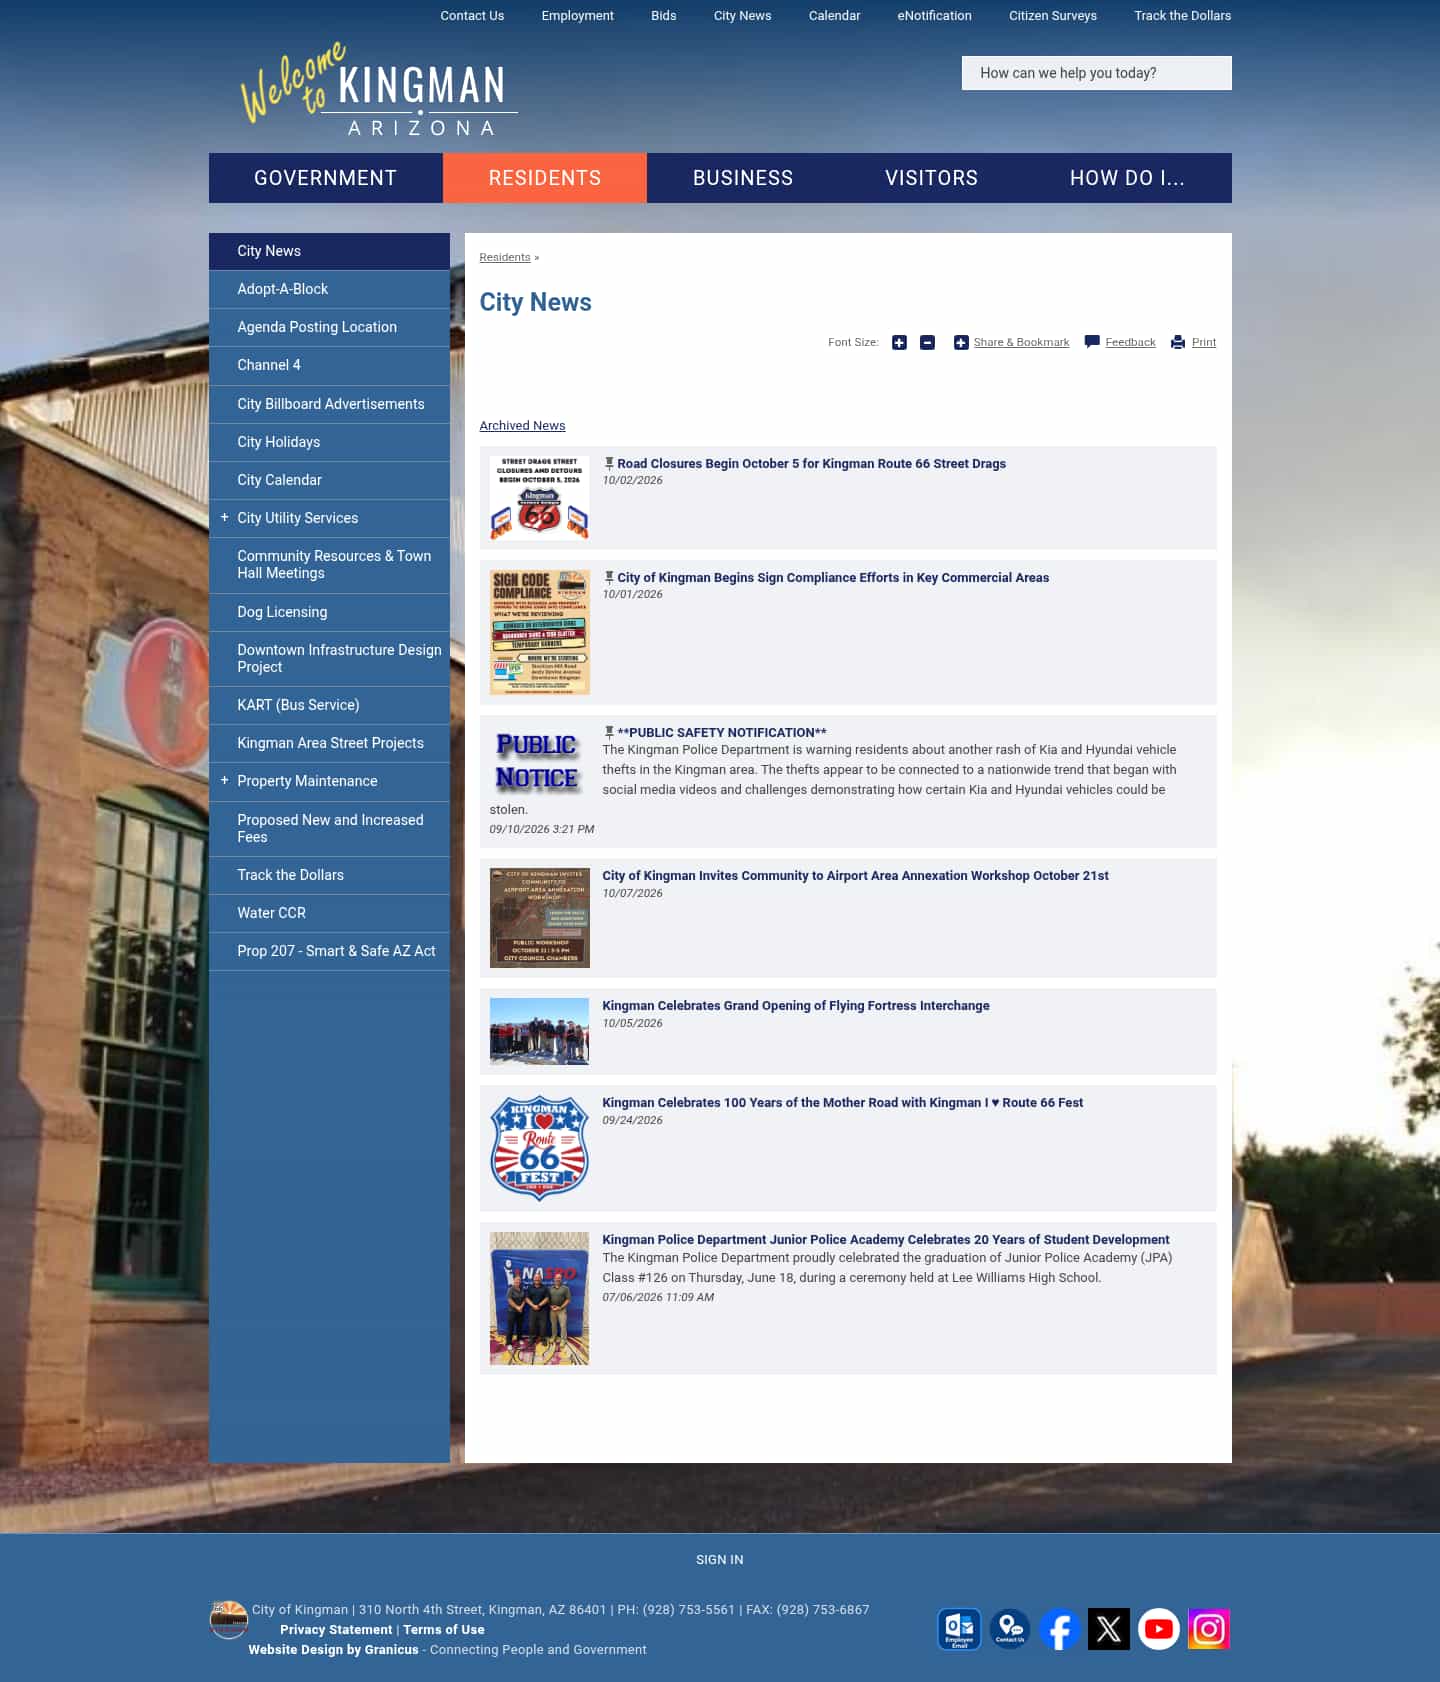Open Citizen Surveys top link
1440x1682 pixels.
(1053, 16)
